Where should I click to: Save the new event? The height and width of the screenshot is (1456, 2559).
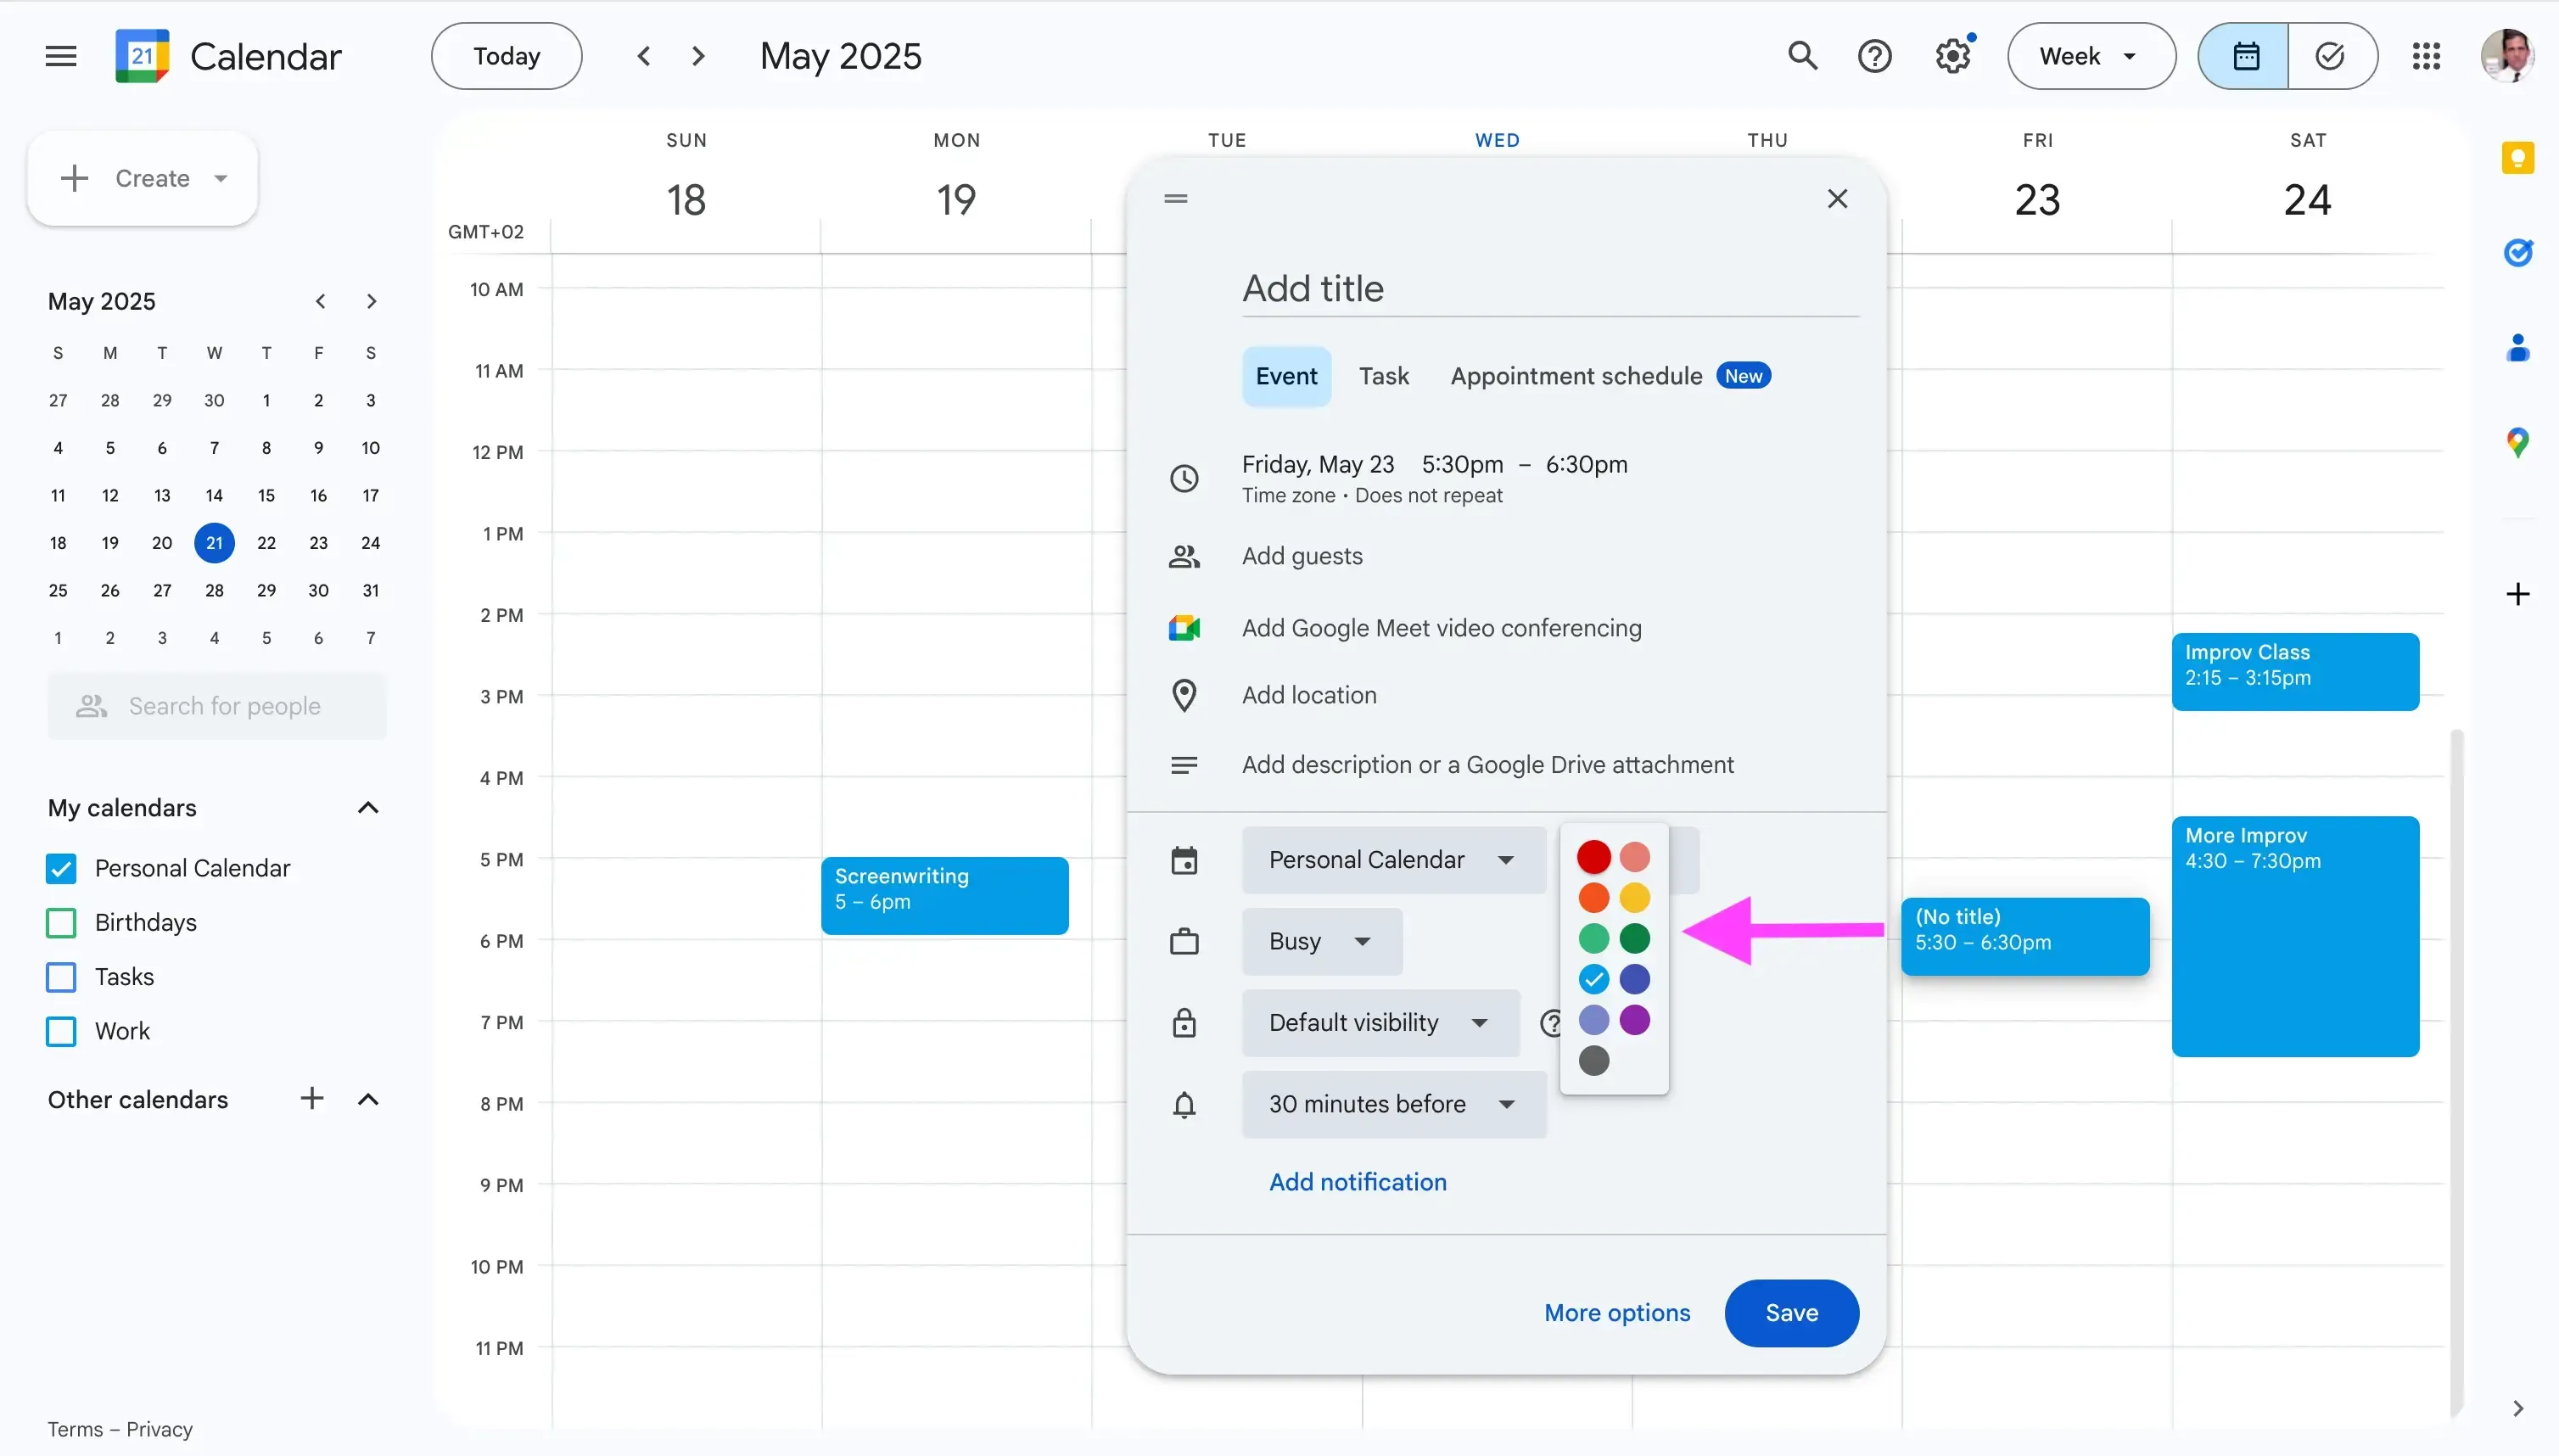pos(1790,1312)
